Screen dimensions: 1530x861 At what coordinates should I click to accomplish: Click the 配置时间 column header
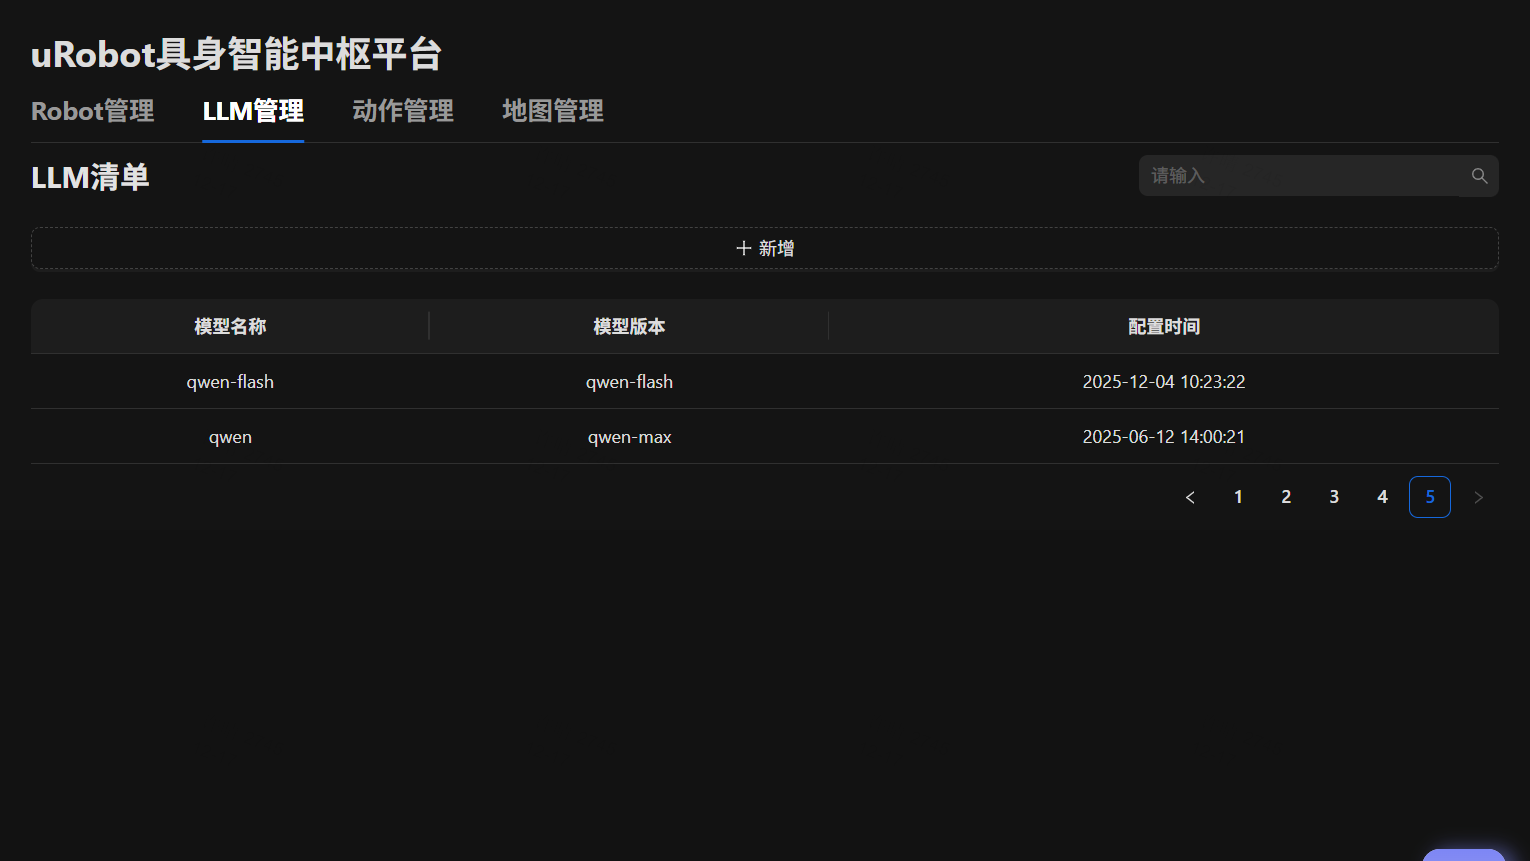point(1164,327)
